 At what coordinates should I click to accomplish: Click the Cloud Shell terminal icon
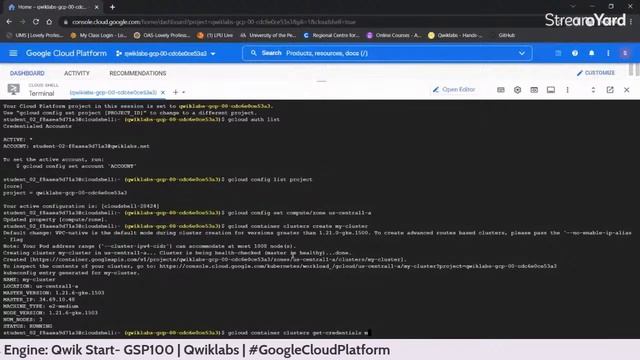coord(13,89)
